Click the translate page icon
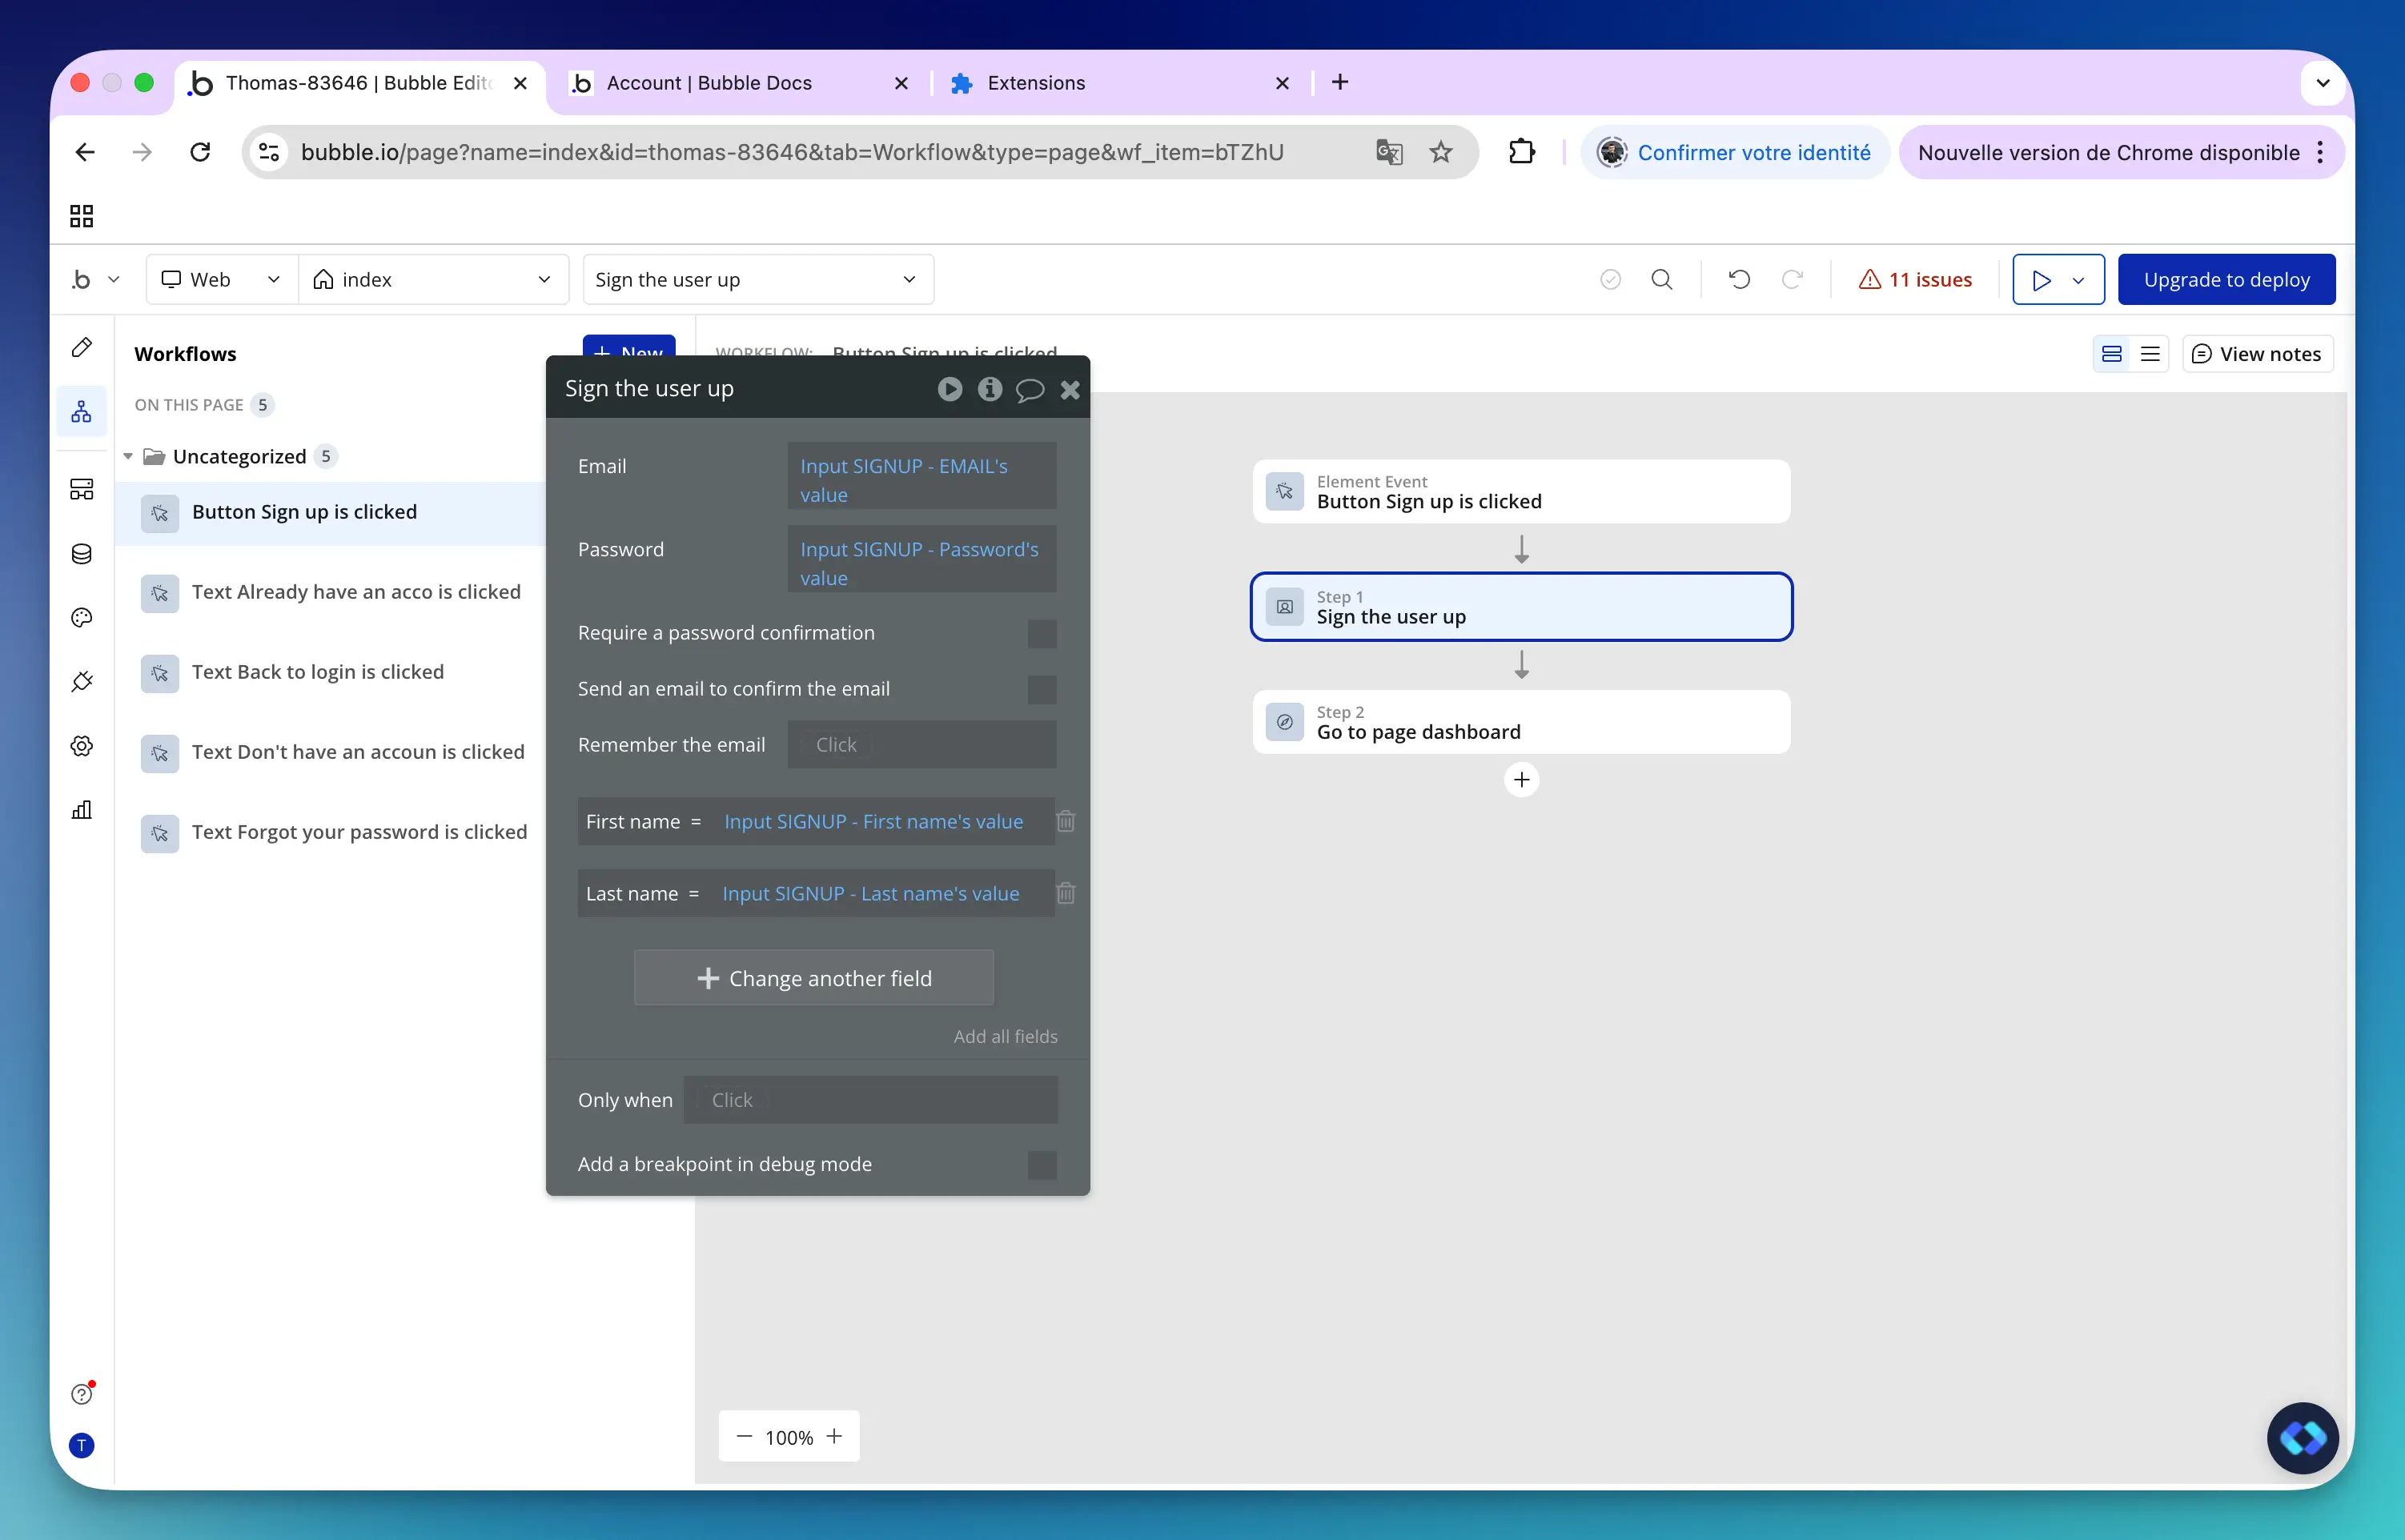Image resolution: width=2405 pixels, height=1540 pixels. tap(1389, 152)
